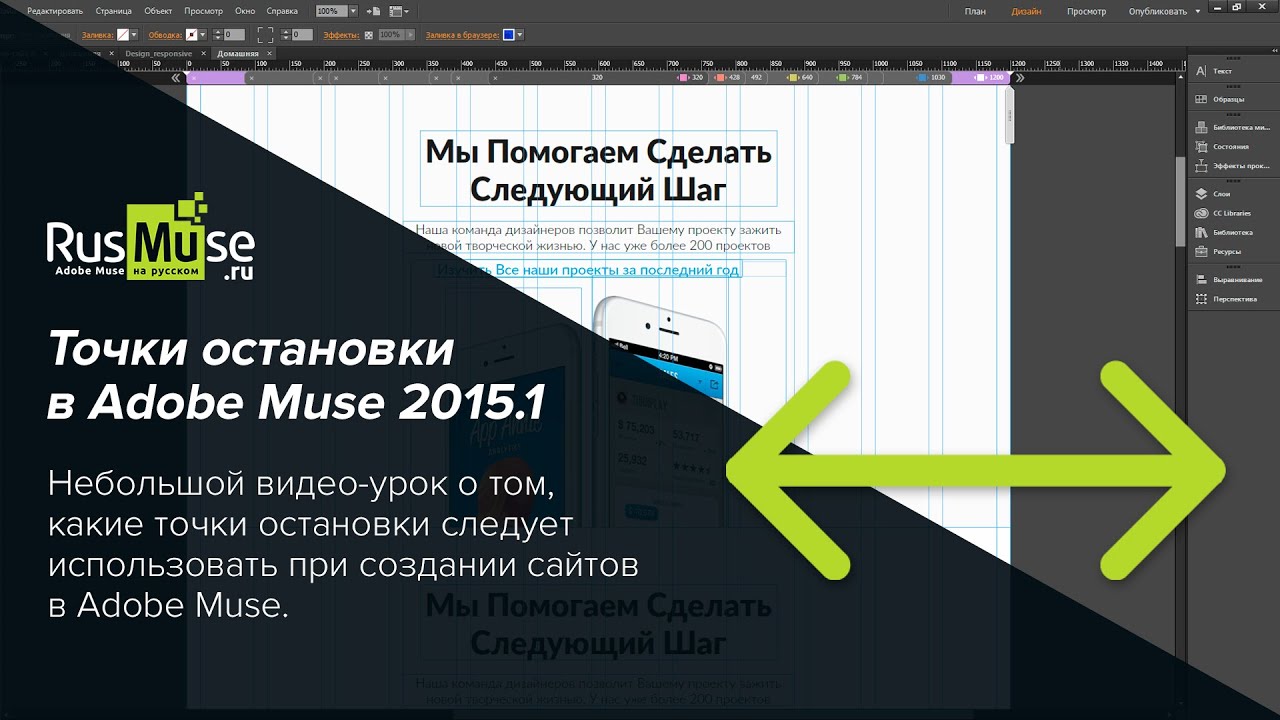The width and height of the screenshot is (1280, 720).
Task: Open the Обводка stroke swatch dropdown
Action: [x=204, y=35]
